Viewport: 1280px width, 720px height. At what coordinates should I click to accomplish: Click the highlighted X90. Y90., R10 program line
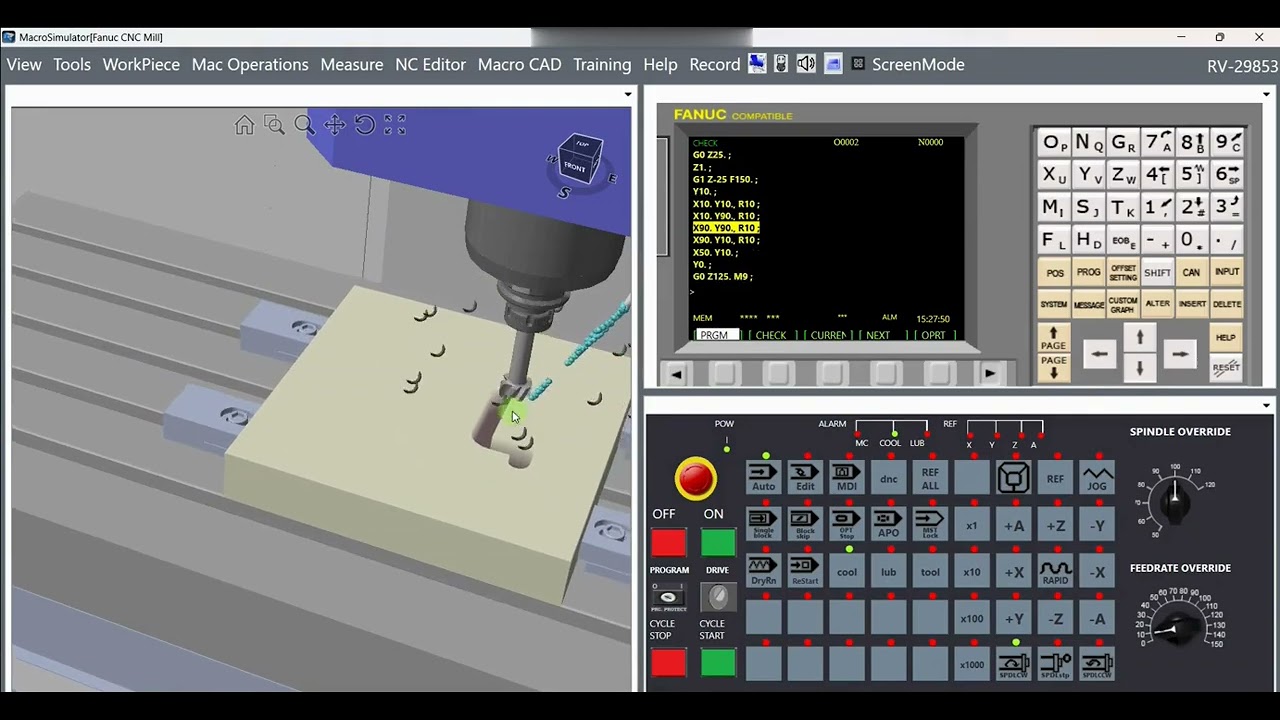[x=726, y=228]
